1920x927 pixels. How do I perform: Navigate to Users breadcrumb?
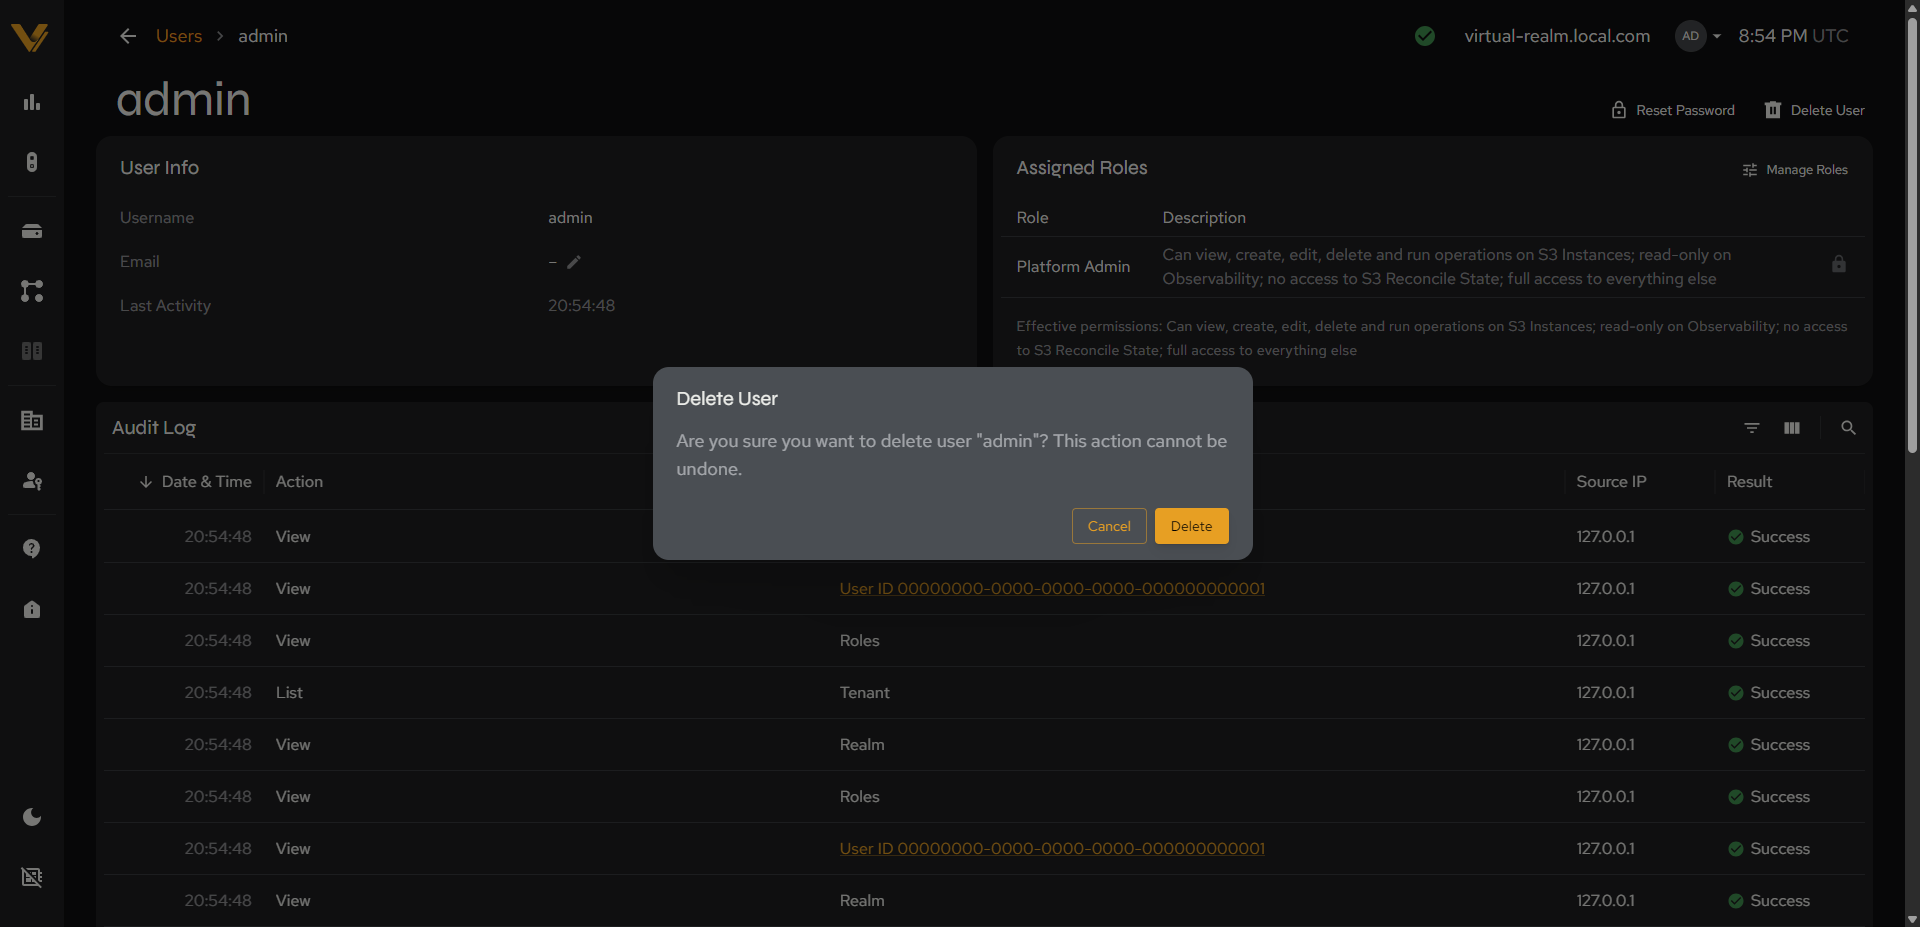(179, 36)
